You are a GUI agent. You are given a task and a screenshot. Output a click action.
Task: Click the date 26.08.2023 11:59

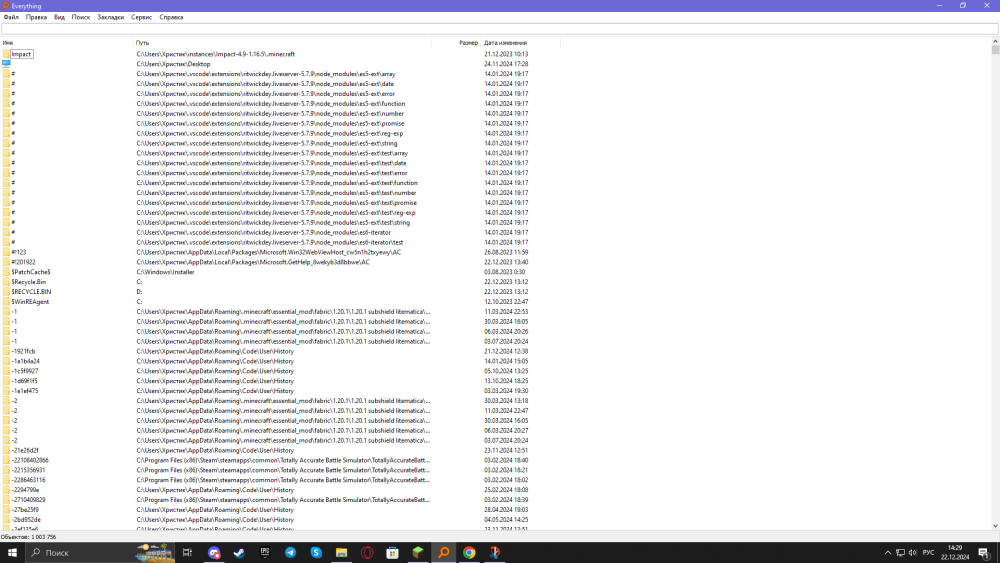coord(506,252)
